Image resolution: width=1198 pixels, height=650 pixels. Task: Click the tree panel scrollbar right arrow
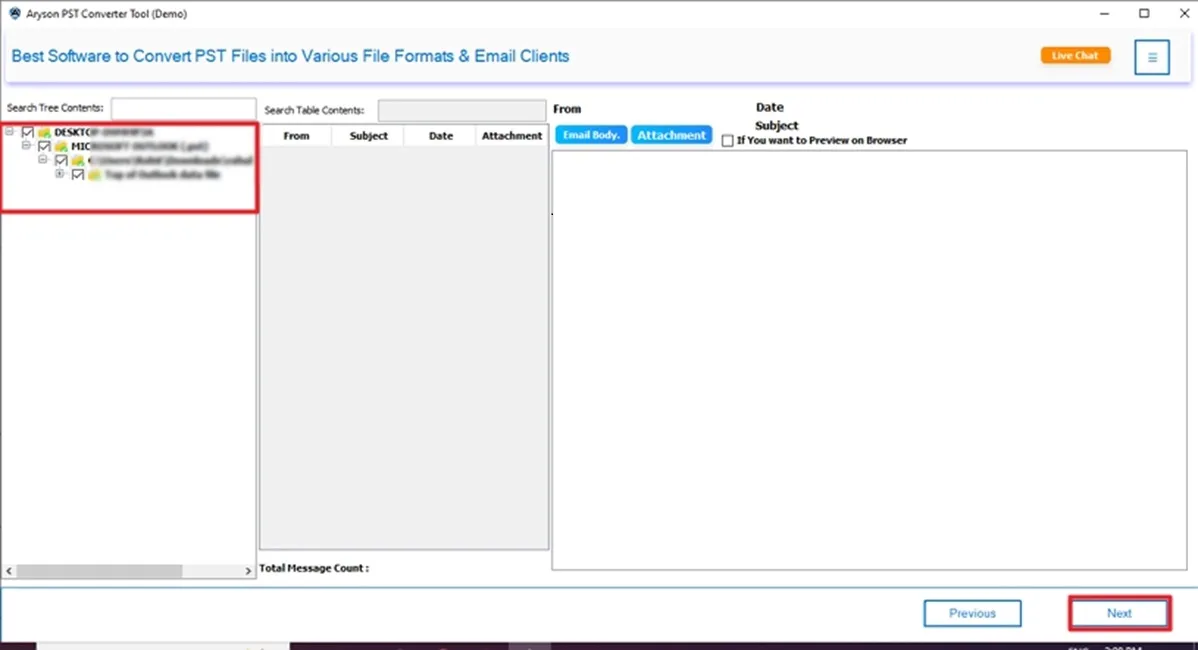(248, 571)
